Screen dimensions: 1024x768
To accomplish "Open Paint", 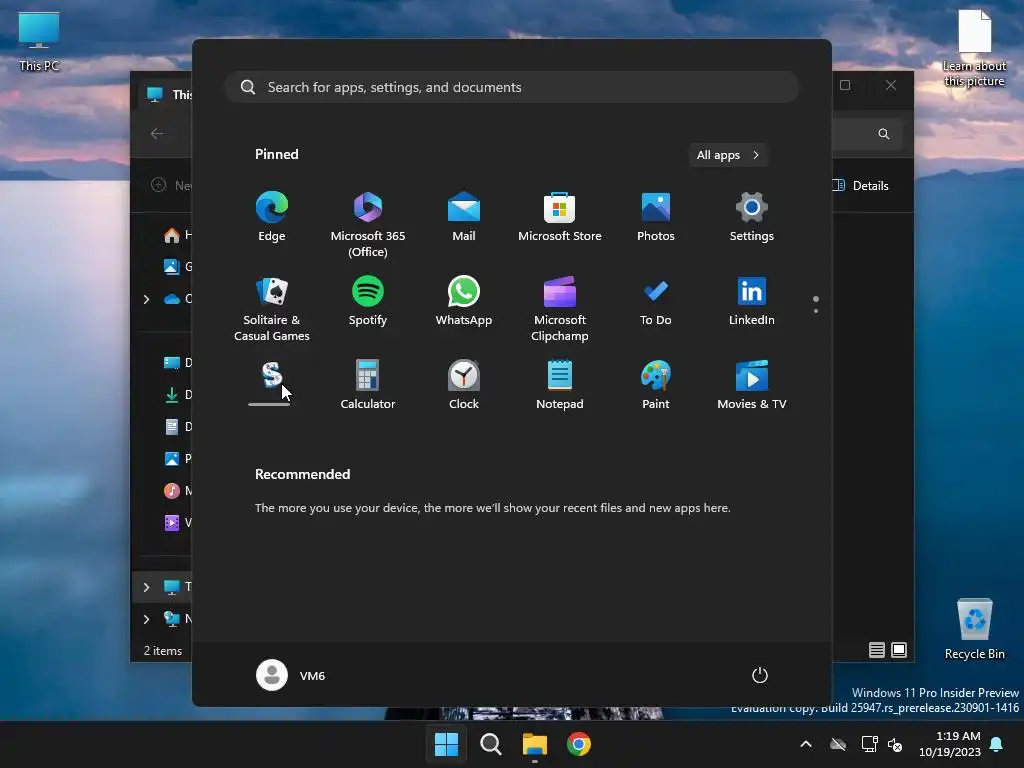I will click(656, 385).
